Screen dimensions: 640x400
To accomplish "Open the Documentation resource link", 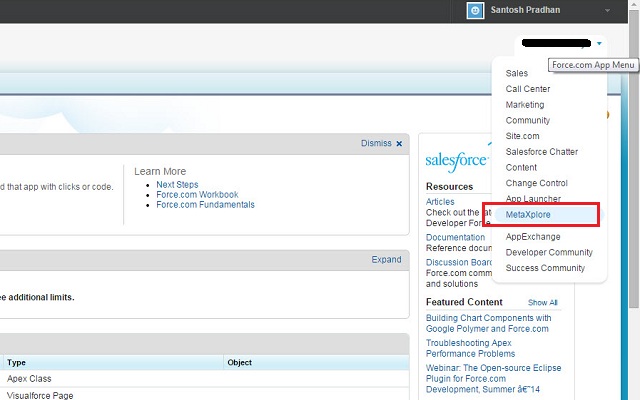I will coord(456,237).
